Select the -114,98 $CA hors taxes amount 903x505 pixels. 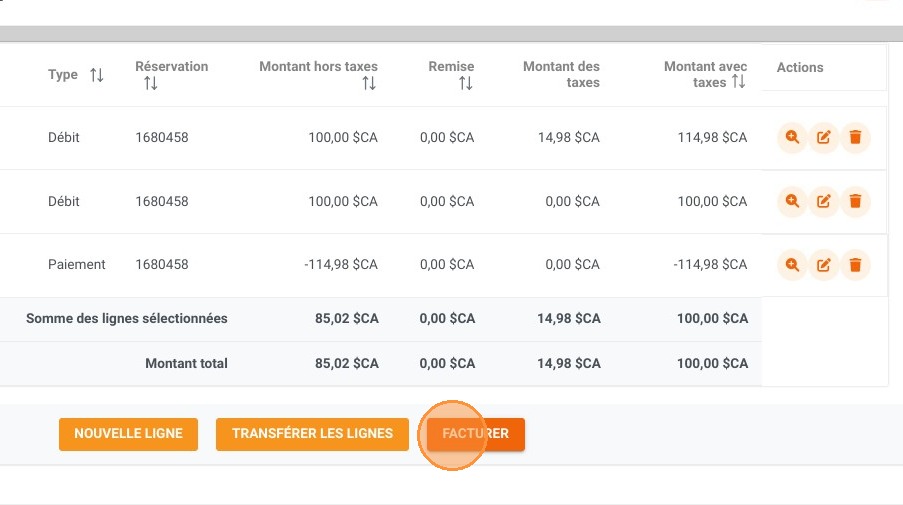click(341, 264)
